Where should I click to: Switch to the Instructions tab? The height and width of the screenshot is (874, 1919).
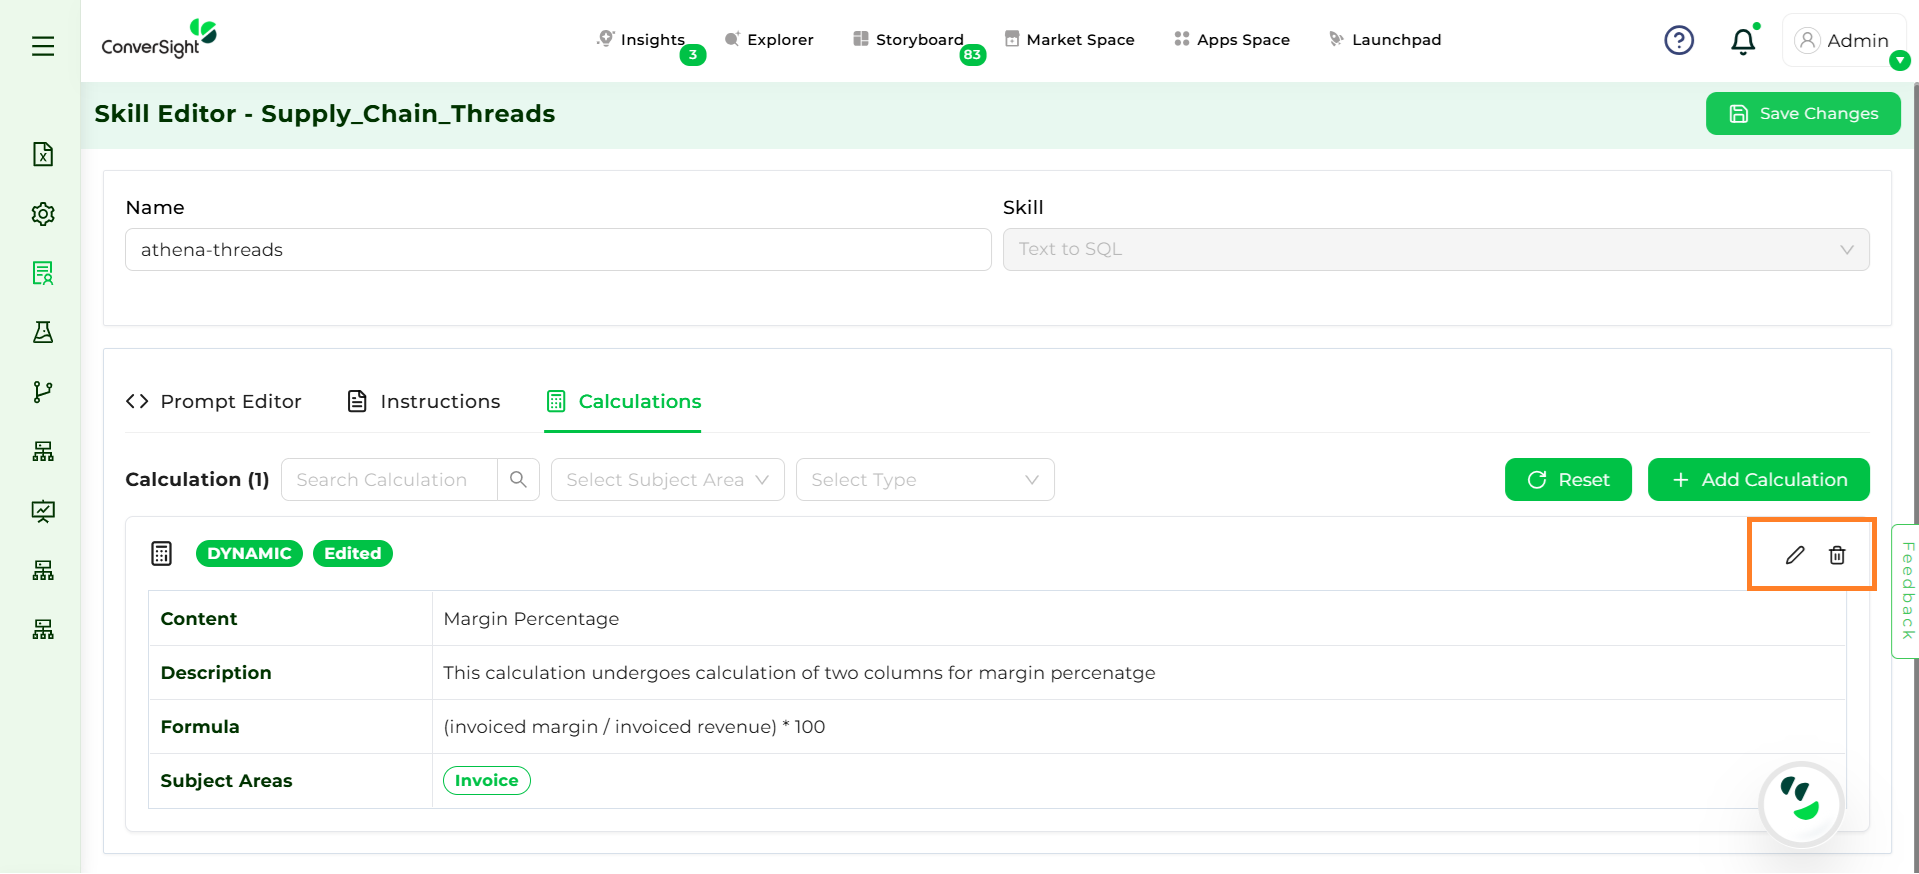click(x=424, y=401)
